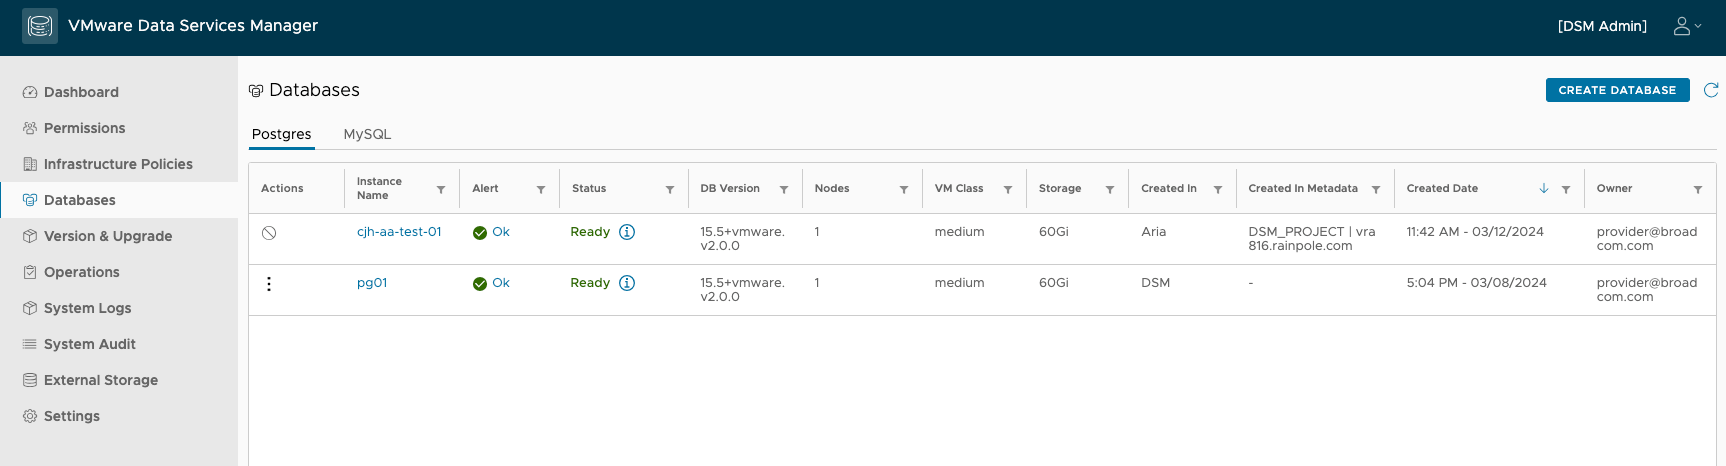Open the pg01 instance link

(x=372, y=283)
